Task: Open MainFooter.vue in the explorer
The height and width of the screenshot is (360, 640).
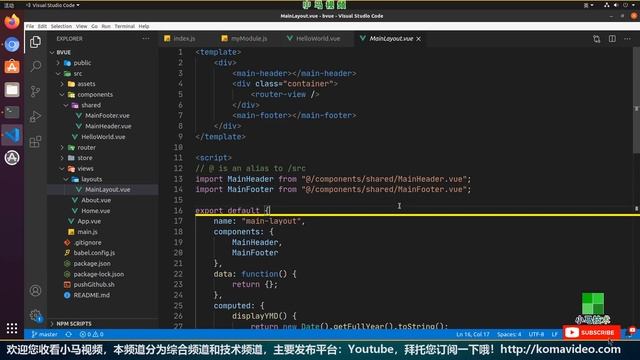Action: [x=107, y=116]
